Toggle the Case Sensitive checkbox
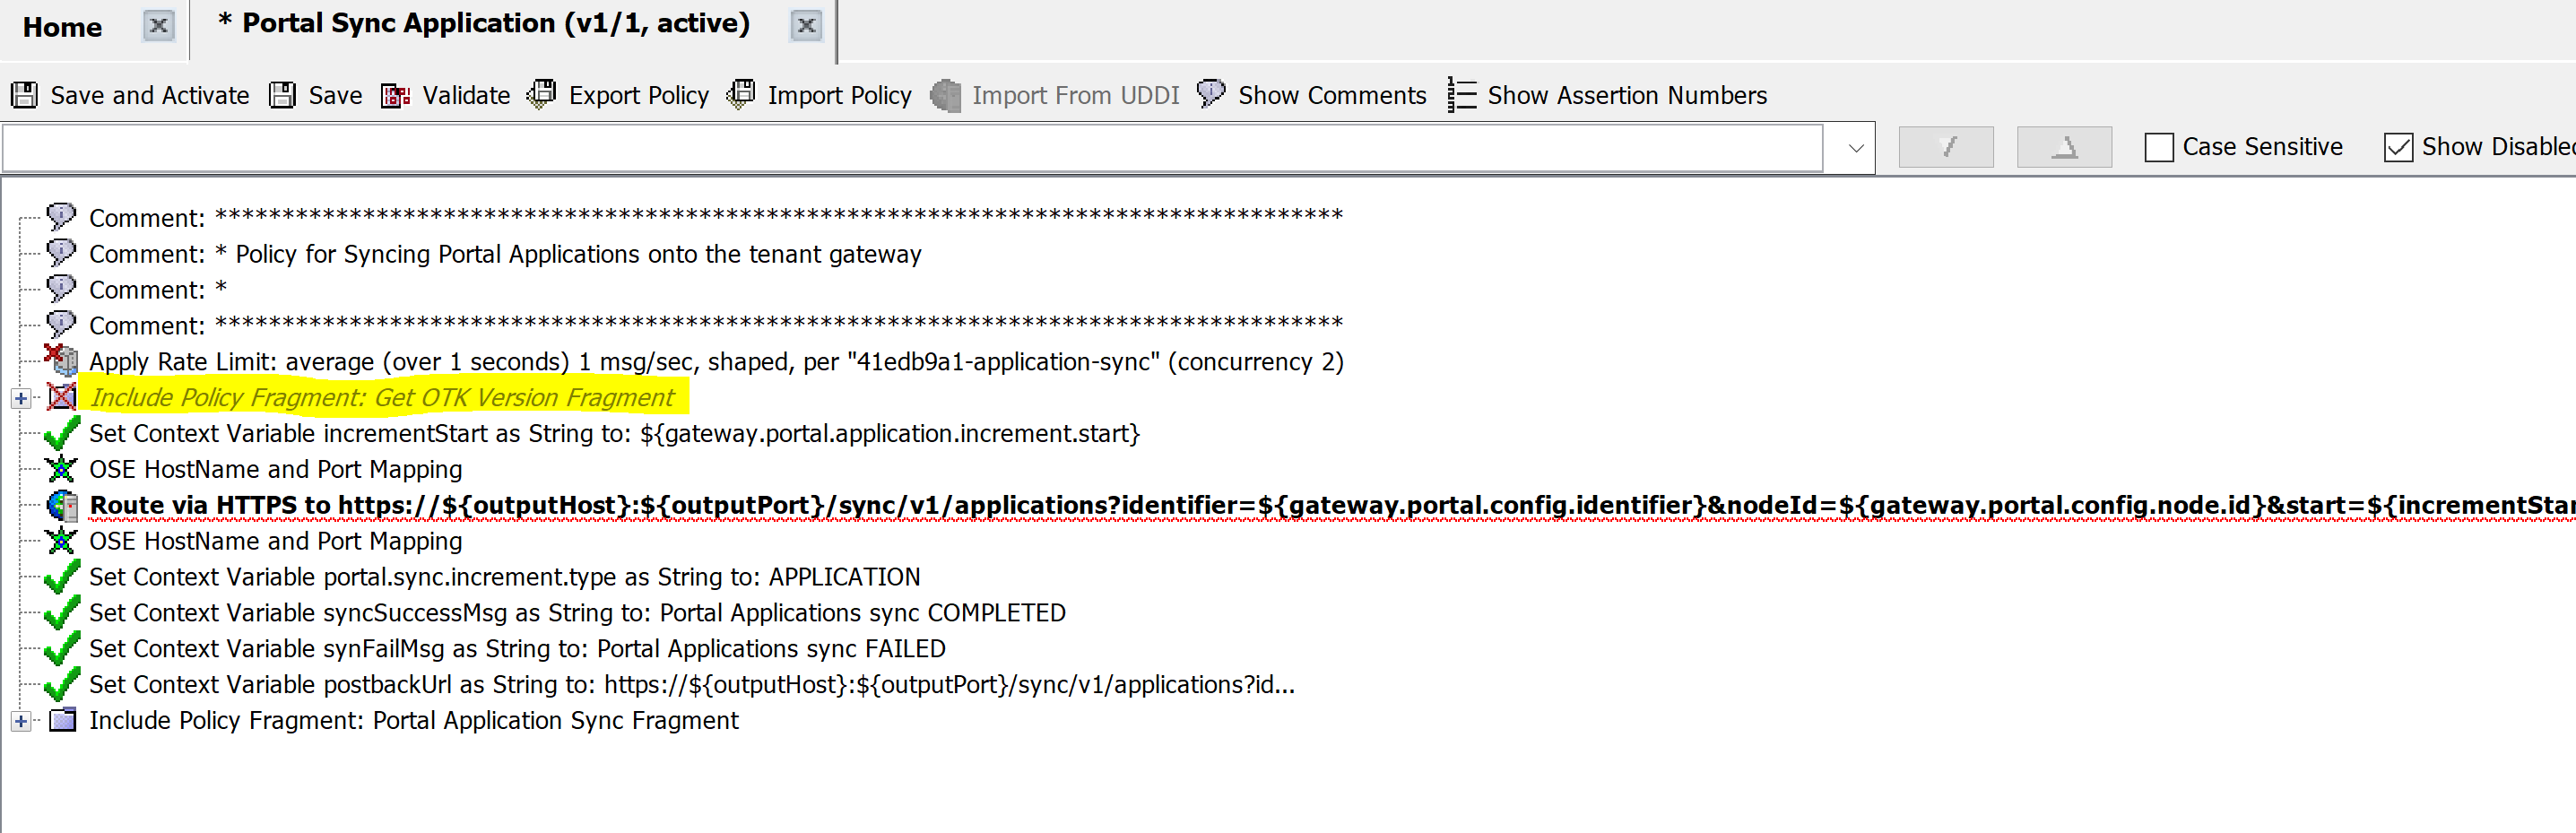2576x833 pixels. tap(2159, 147)
